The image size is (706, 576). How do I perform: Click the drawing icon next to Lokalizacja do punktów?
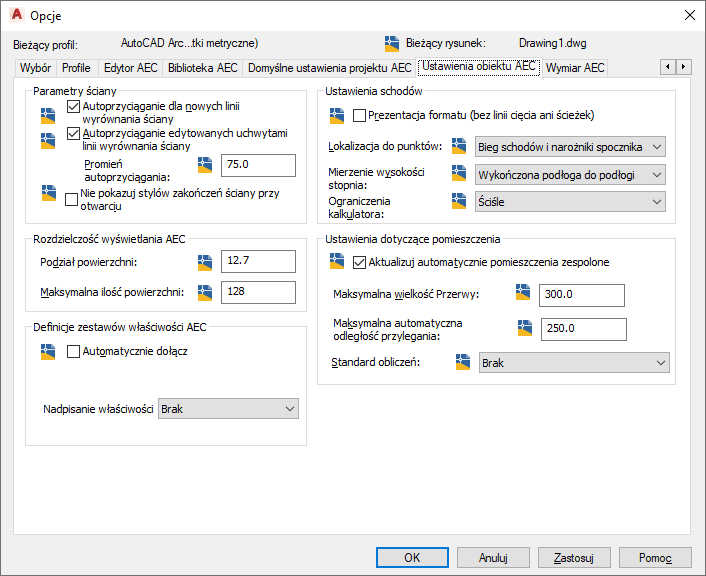click(x=459, y=146)
